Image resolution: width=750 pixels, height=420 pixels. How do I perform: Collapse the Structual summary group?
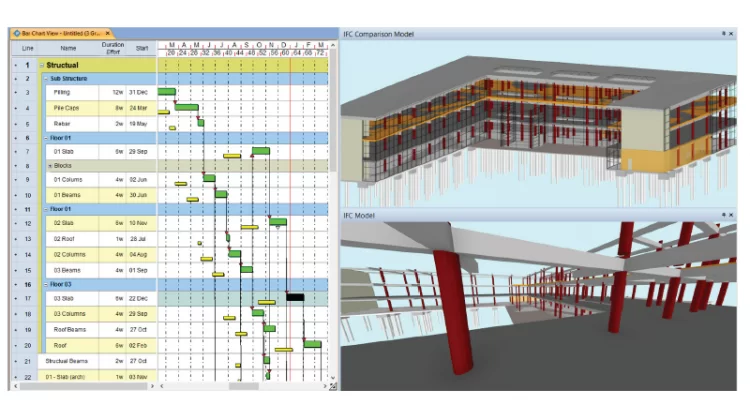click(41, 66)
